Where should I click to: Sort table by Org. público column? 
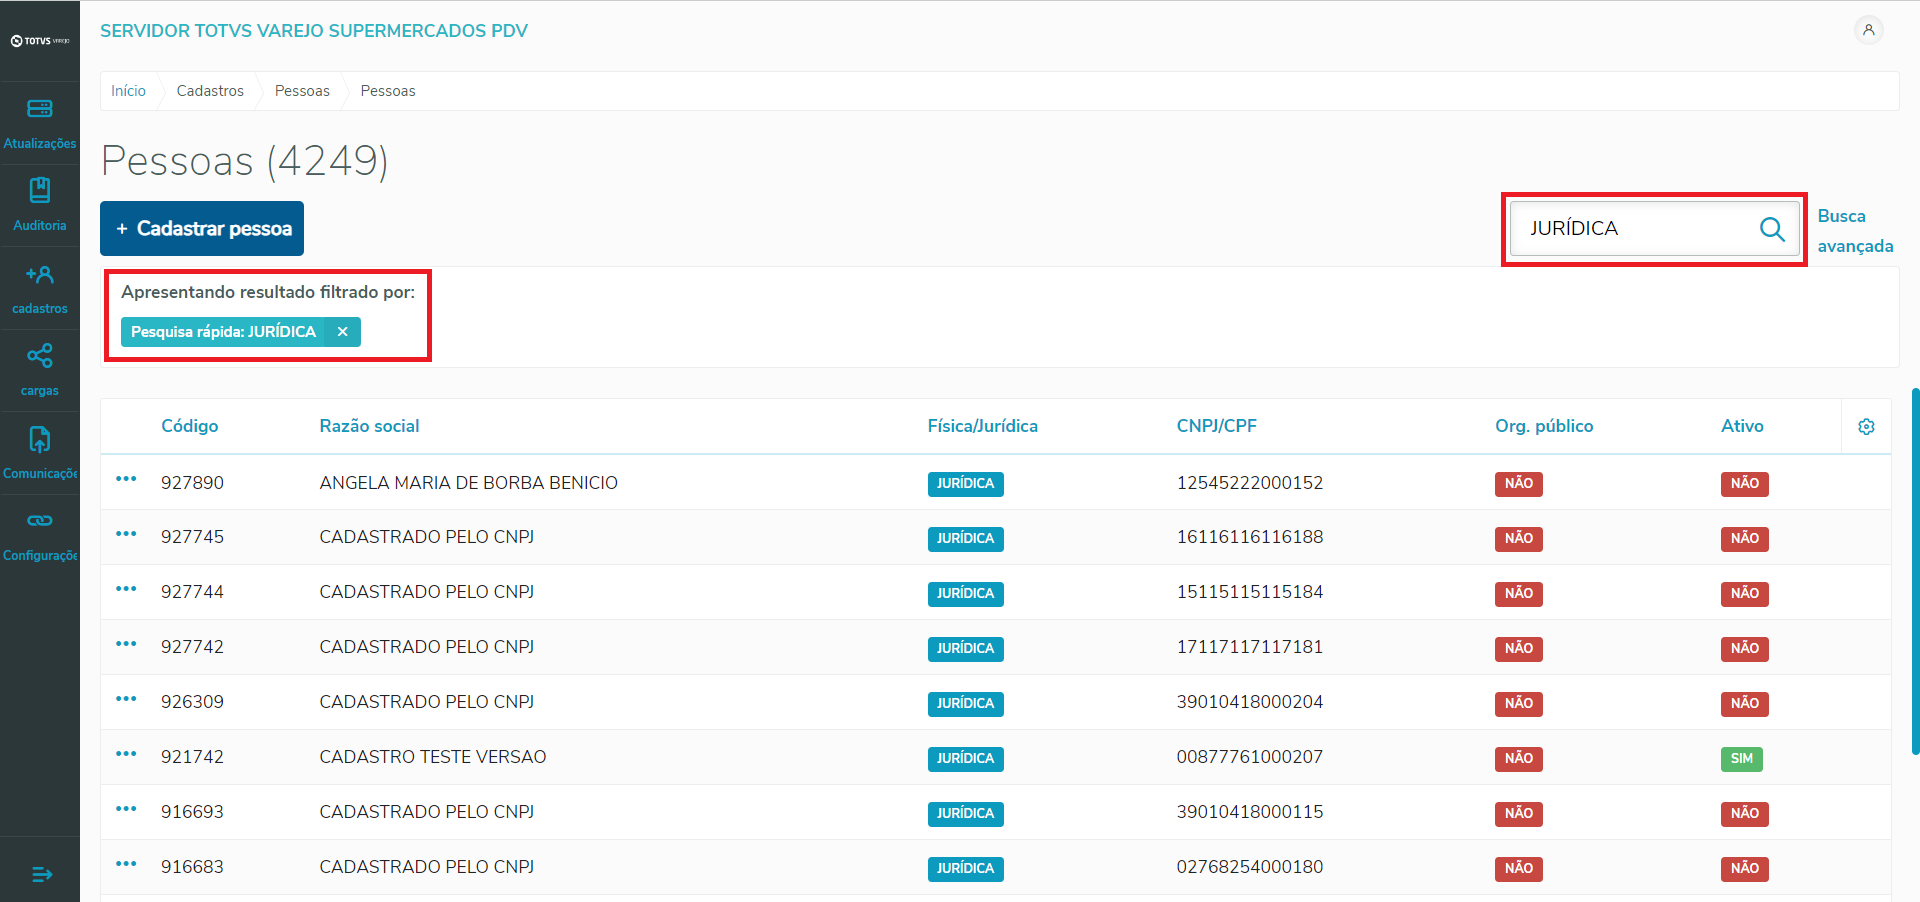click(x=1544, y=426)
